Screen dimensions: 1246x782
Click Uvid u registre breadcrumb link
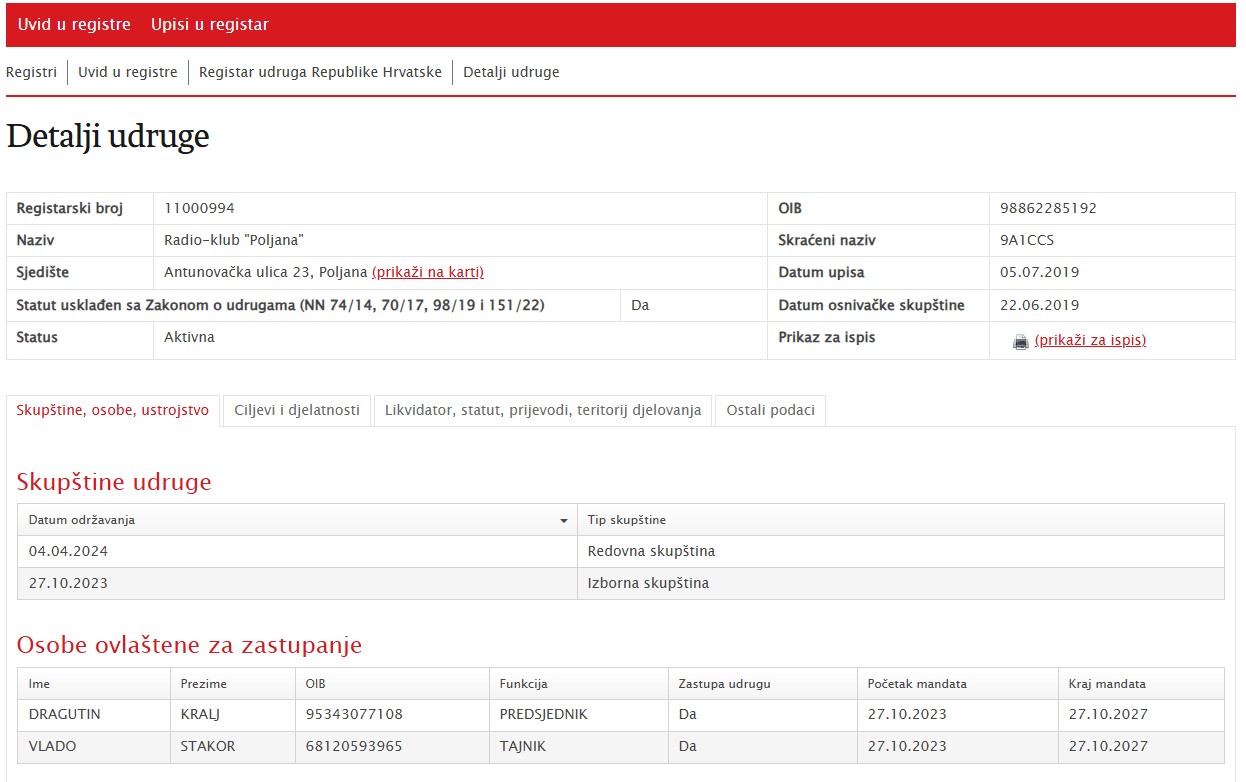click(128, 72)
